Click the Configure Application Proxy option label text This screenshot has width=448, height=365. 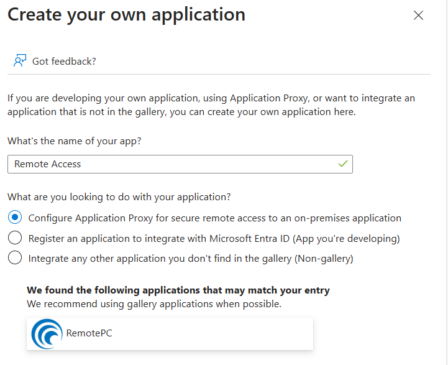(215, 218)
